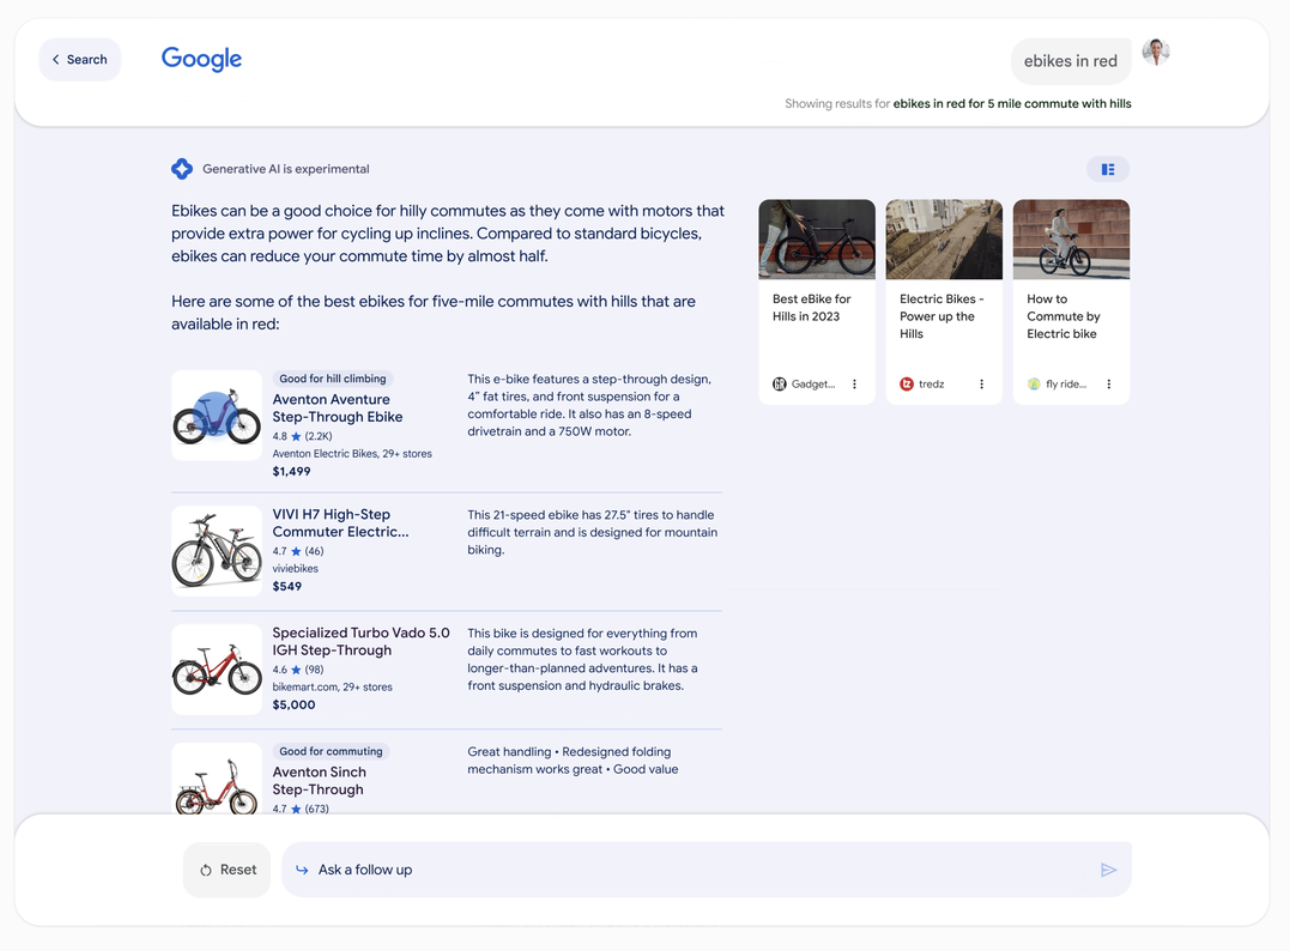Viewport: 1290px width, 951px height.
Task: Open more options for fly rides card
Action: [1108, 384]
